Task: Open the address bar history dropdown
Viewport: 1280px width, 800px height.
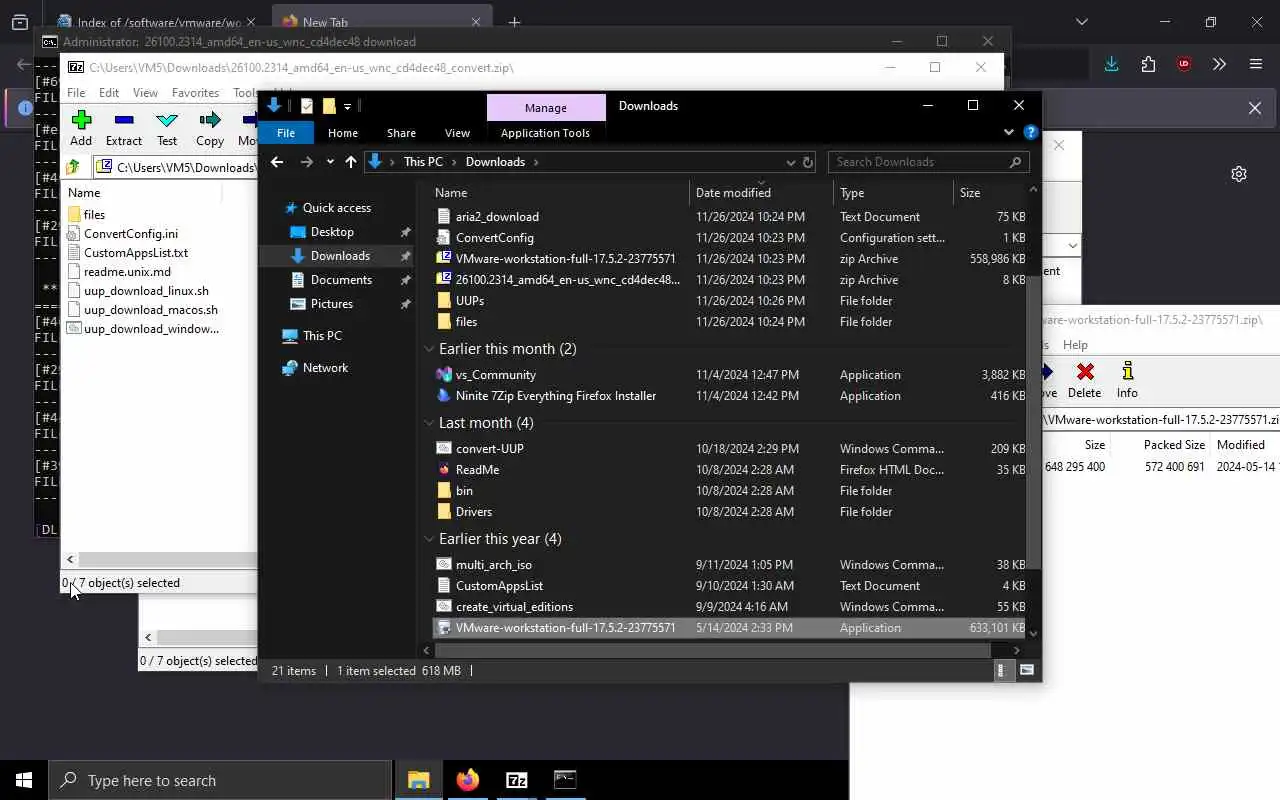Action: (x=791, y=162)
